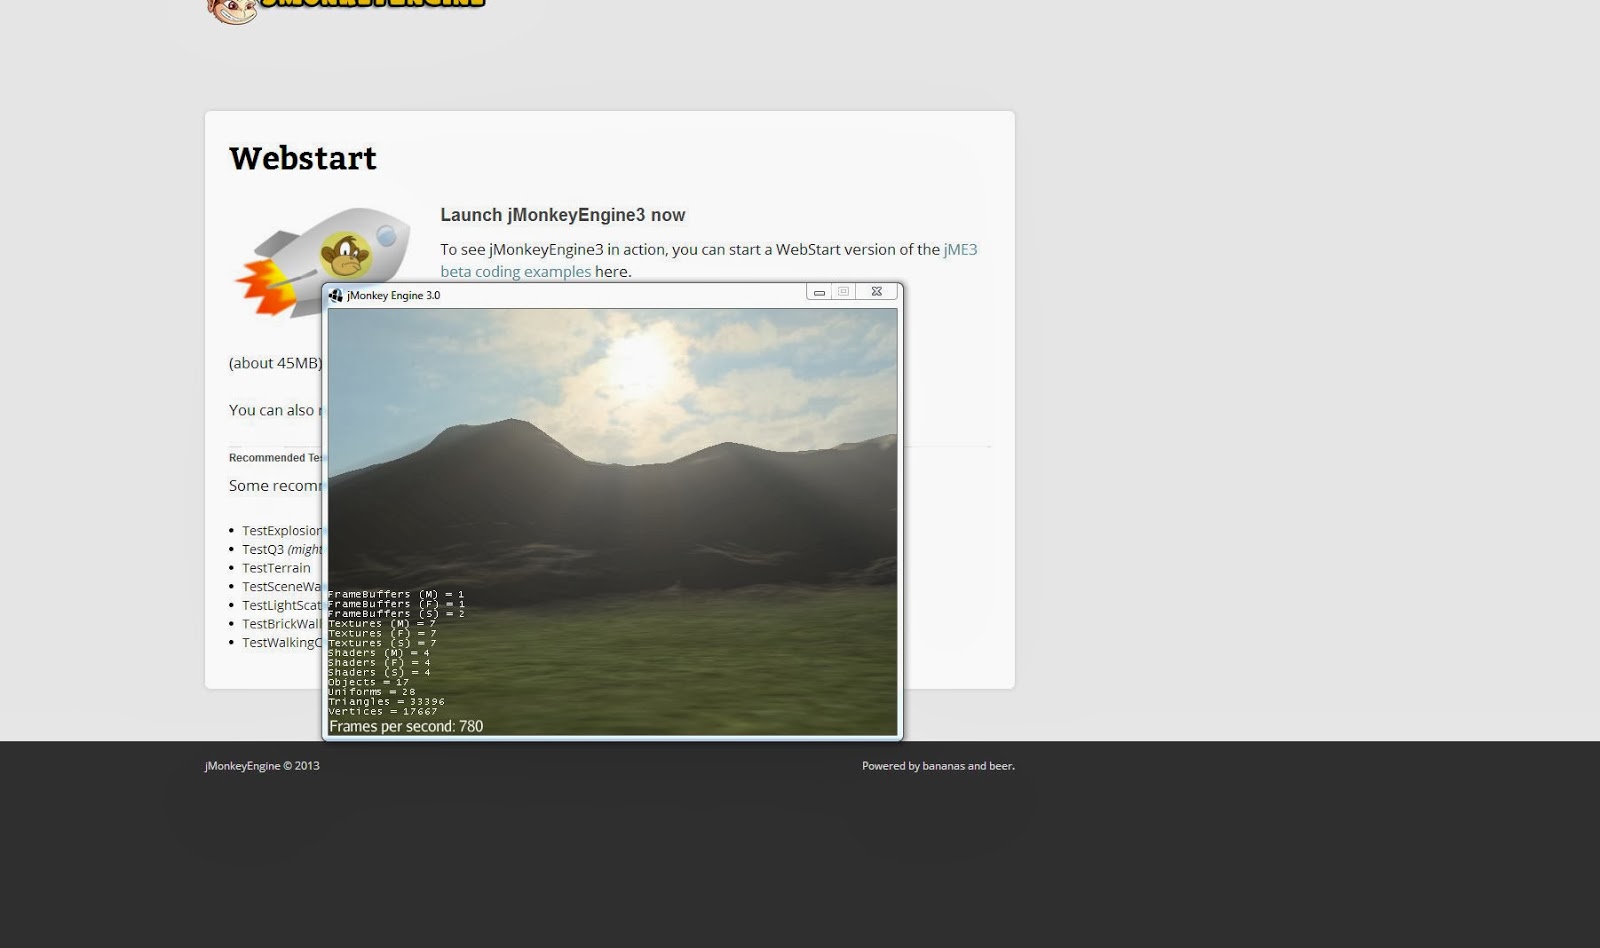Click the TestExplosion list item

[x=282, y=531]
